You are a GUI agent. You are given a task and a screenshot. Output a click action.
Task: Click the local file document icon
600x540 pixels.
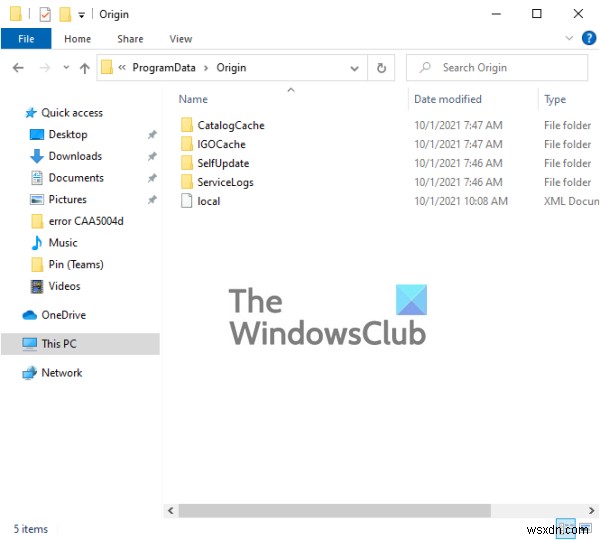coord(186,201)
